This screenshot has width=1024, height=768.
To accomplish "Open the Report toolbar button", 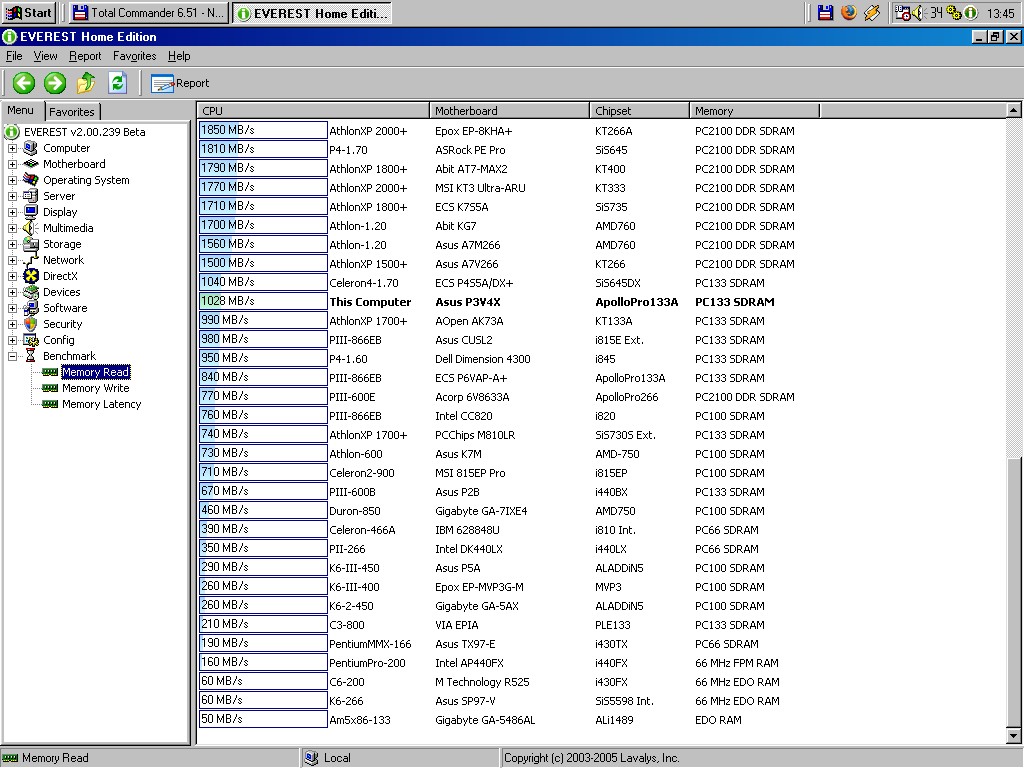I will 180,83.
